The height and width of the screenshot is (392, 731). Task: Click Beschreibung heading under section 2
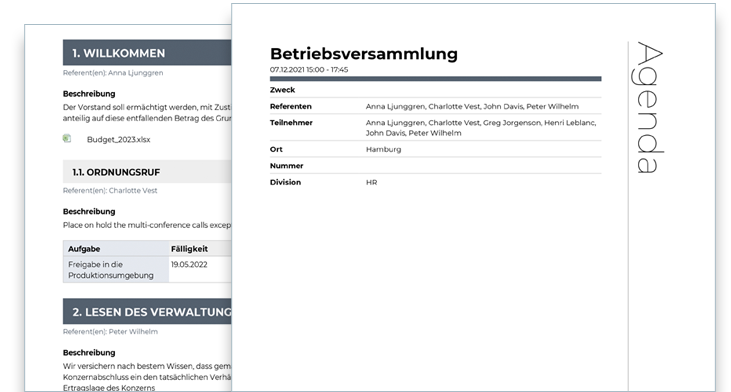coord(89,353)
